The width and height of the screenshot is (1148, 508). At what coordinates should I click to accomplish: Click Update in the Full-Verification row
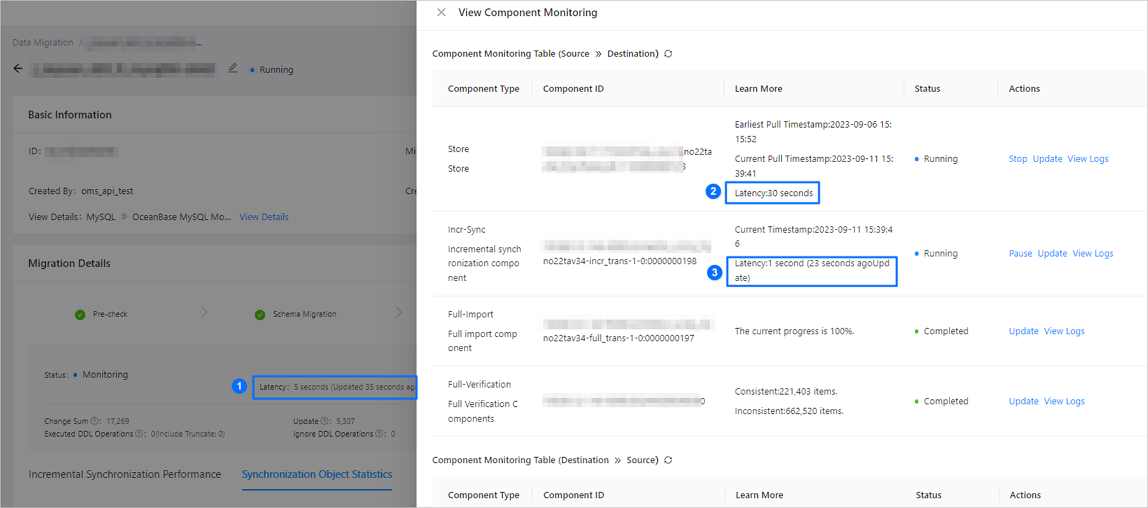tap(1023, 402)
